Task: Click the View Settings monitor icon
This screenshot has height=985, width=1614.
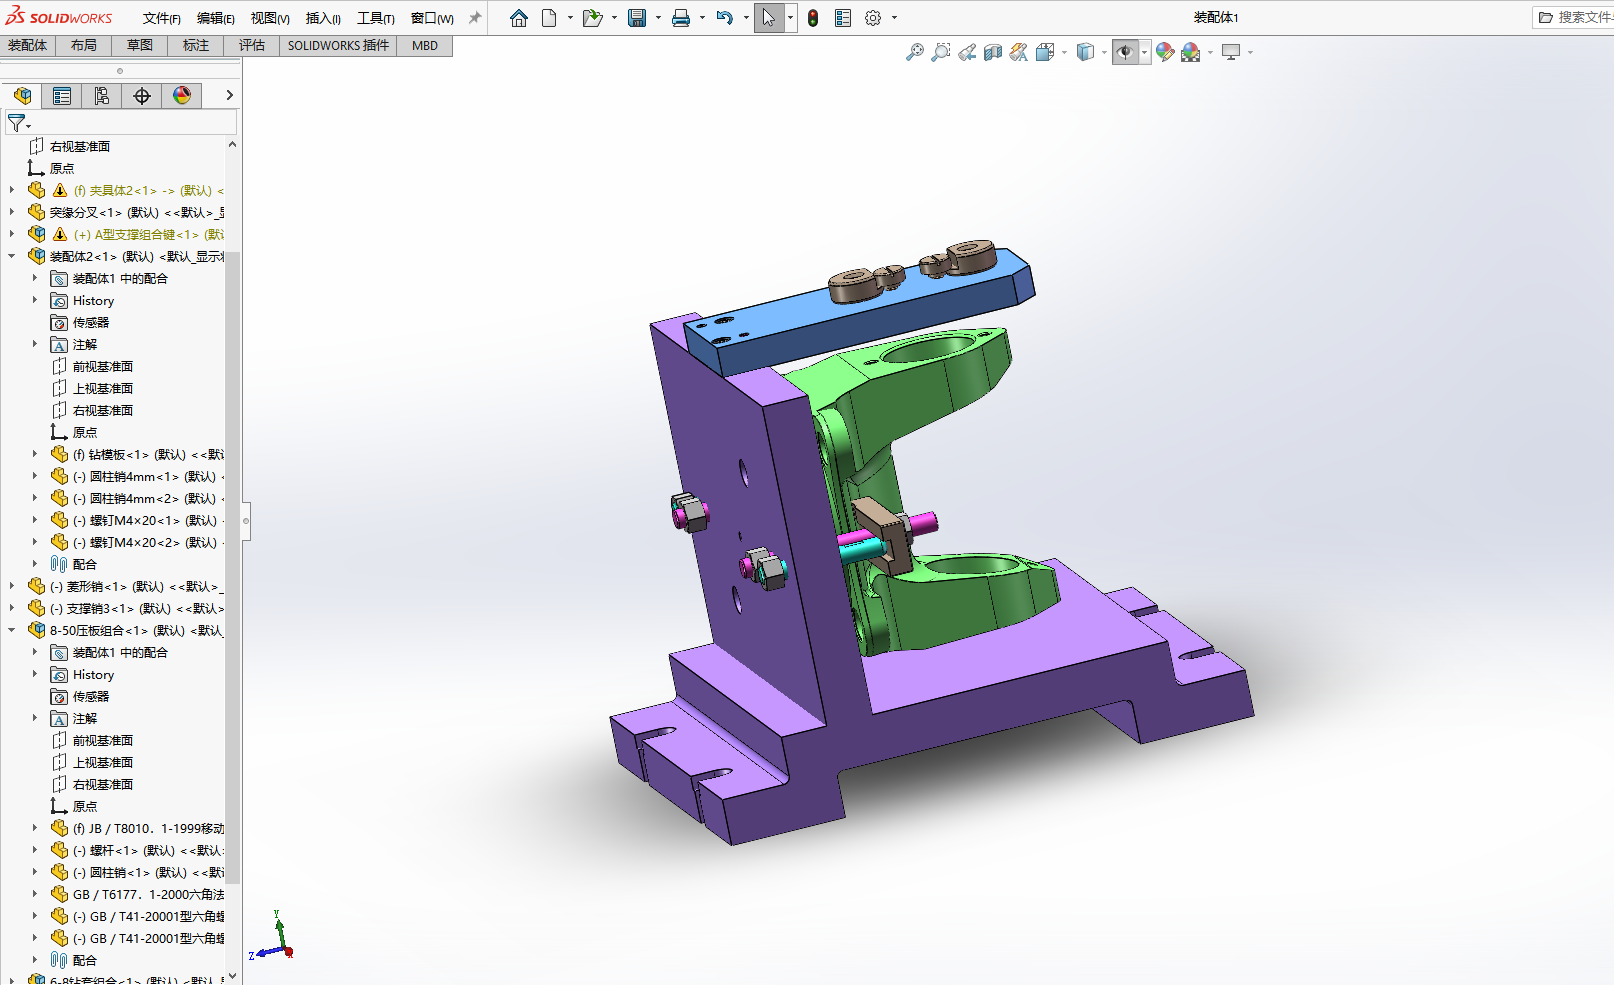Action: click(1231, 52)
